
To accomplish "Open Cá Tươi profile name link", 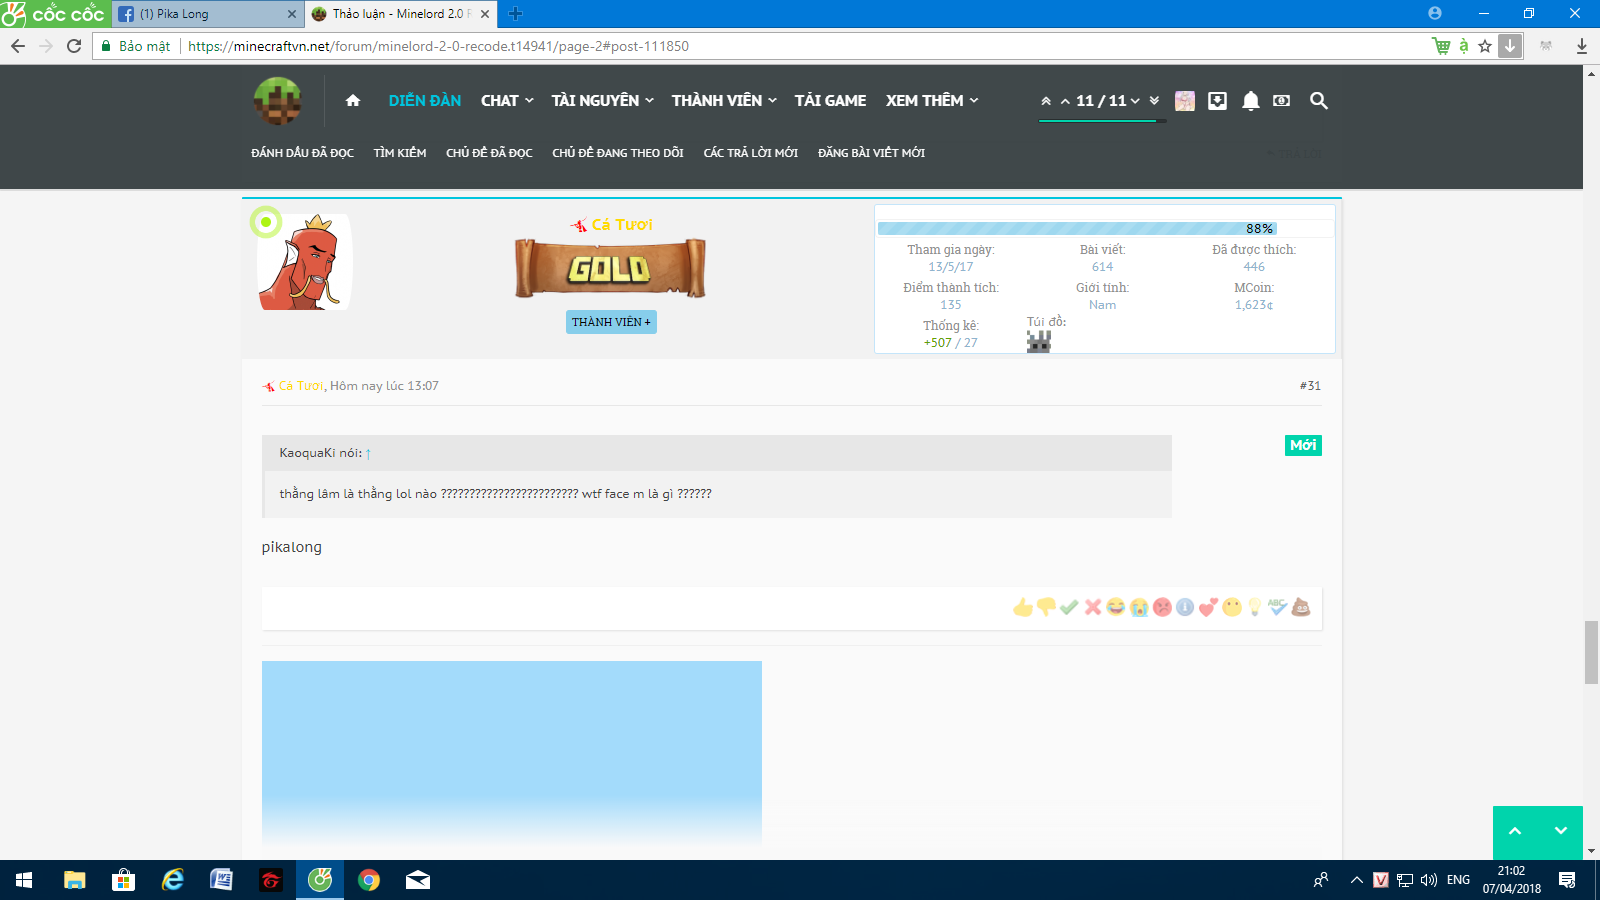I will [x=622, y=225].
